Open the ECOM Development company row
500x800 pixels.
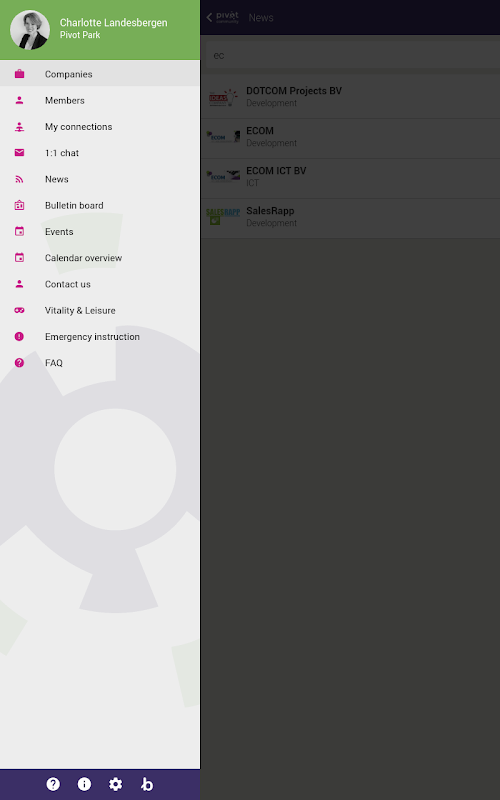(x=351, y=137)
